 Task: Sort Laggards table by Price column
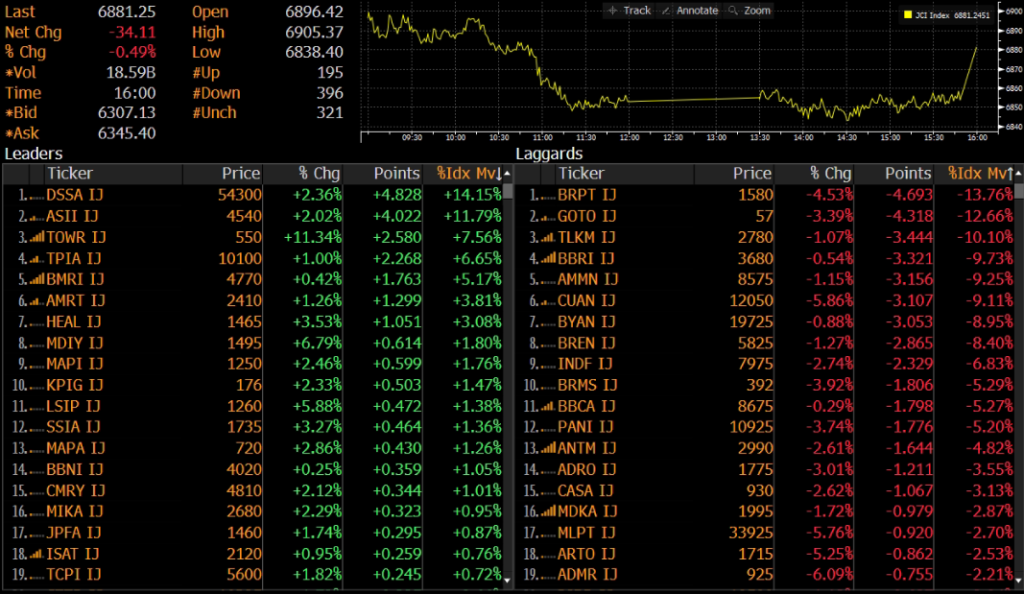pos(752,174)
